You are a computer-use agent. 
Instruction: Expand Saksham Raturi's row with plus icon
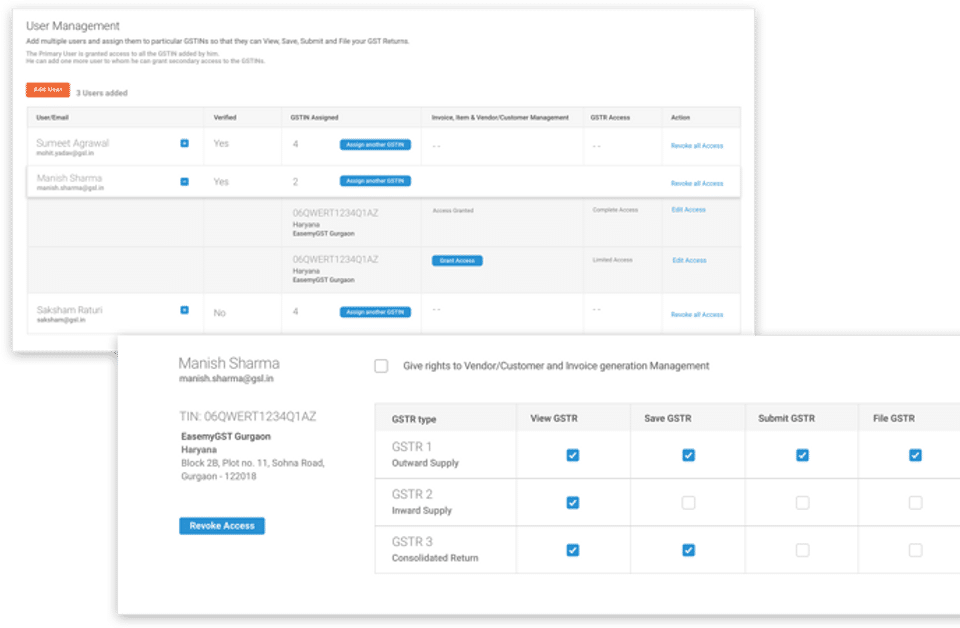(184, 310)
